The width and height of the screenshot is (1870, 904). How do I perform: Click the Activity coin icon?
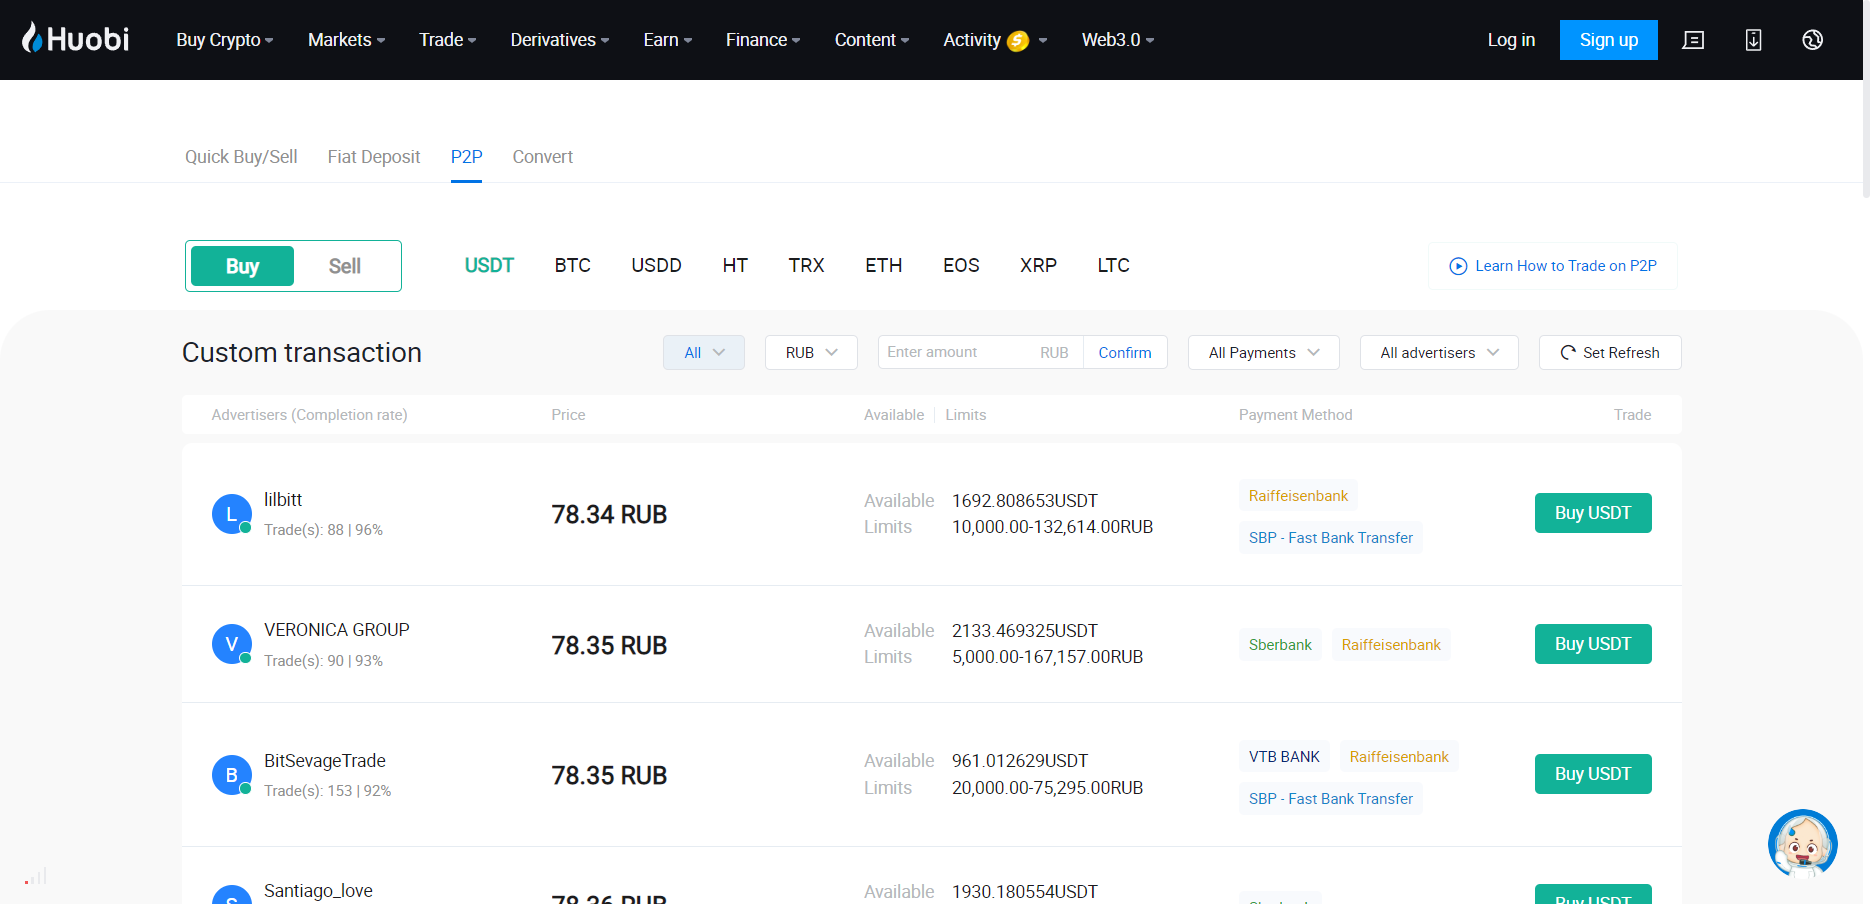tap(1018, 41)
